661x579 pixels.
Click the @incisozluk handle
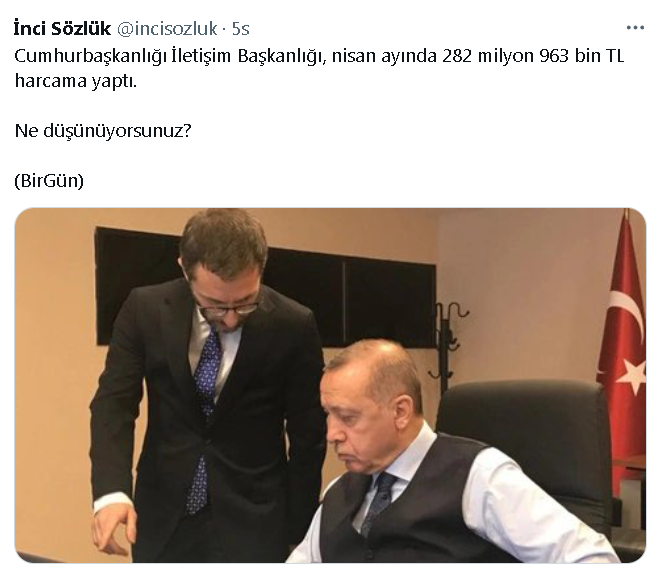click(167, 29)
